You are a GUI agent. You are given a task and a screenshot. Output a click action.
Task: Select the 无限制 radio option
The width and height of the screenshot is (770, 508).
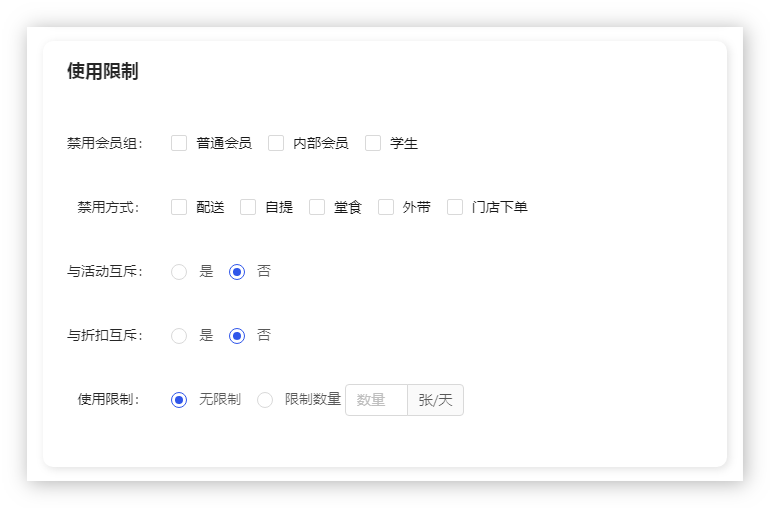(x=179, y=400)
